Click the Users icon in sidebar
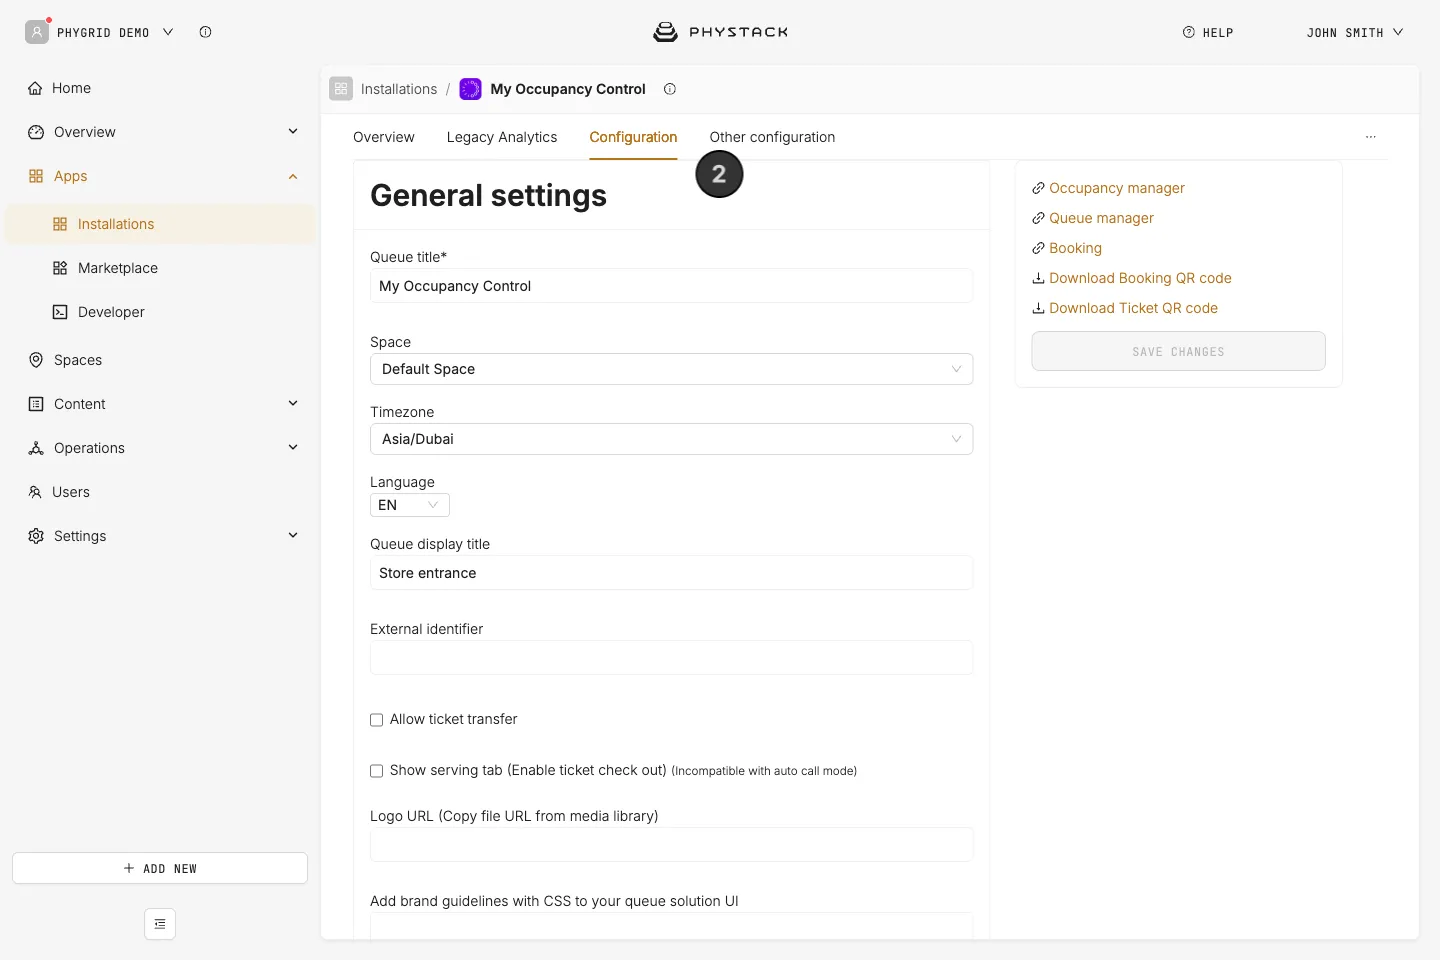 pos(35,492)
